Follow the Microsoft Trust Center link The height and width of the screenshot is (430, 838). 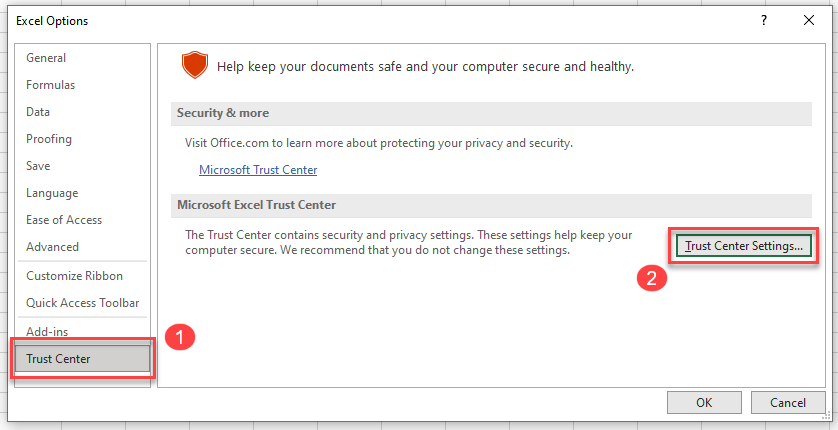(x=258, y=170)
